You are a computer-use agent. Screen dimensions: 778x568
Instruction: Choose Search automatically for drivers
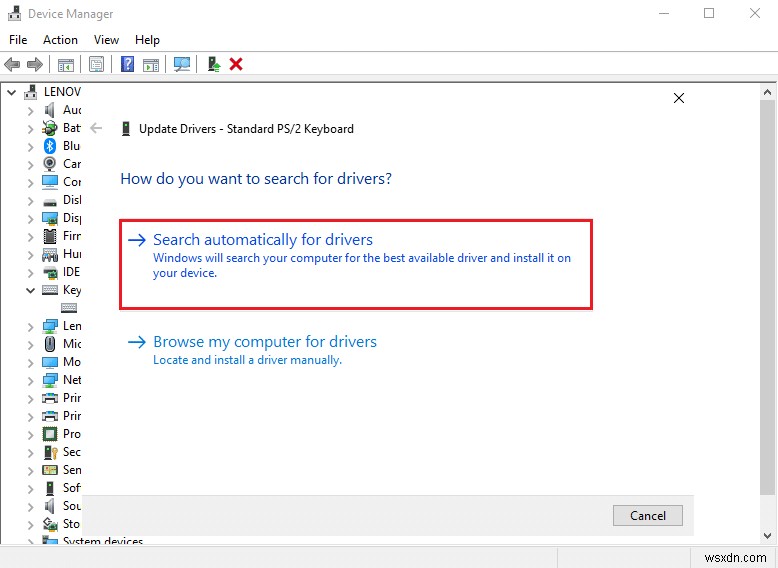[356, 264]
